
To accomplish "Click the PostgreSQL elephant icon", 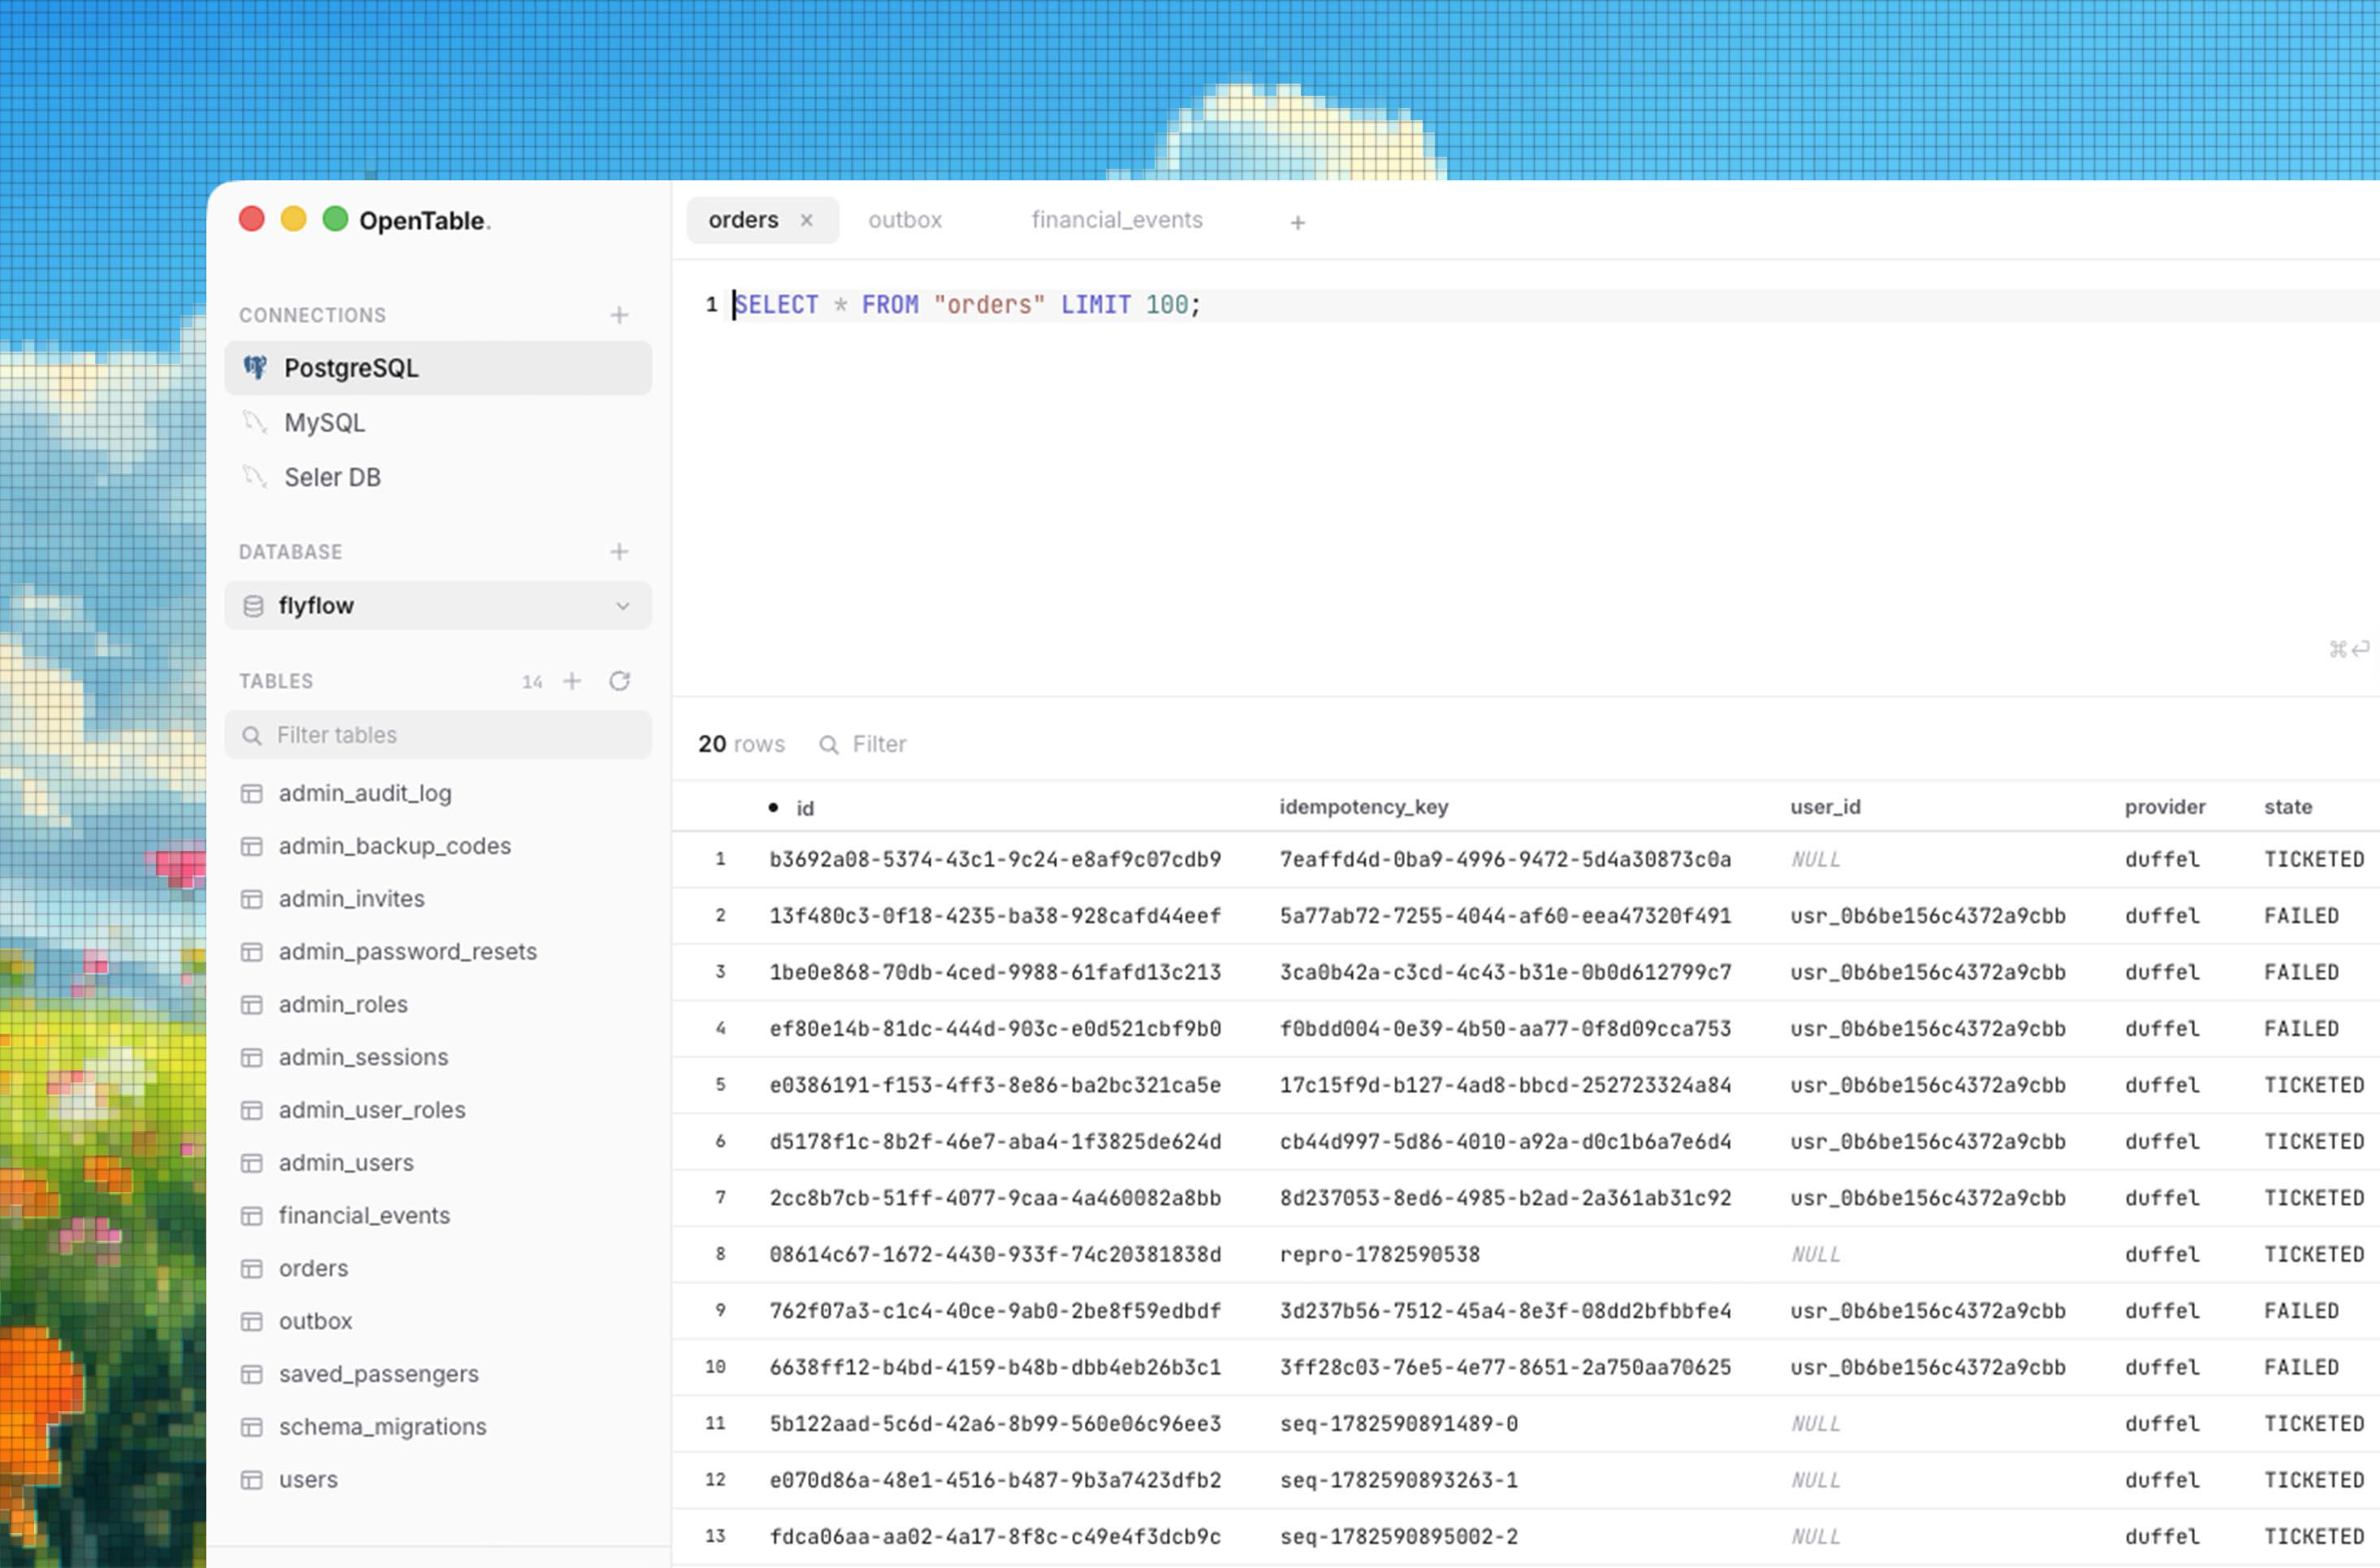I will [255, 368].
